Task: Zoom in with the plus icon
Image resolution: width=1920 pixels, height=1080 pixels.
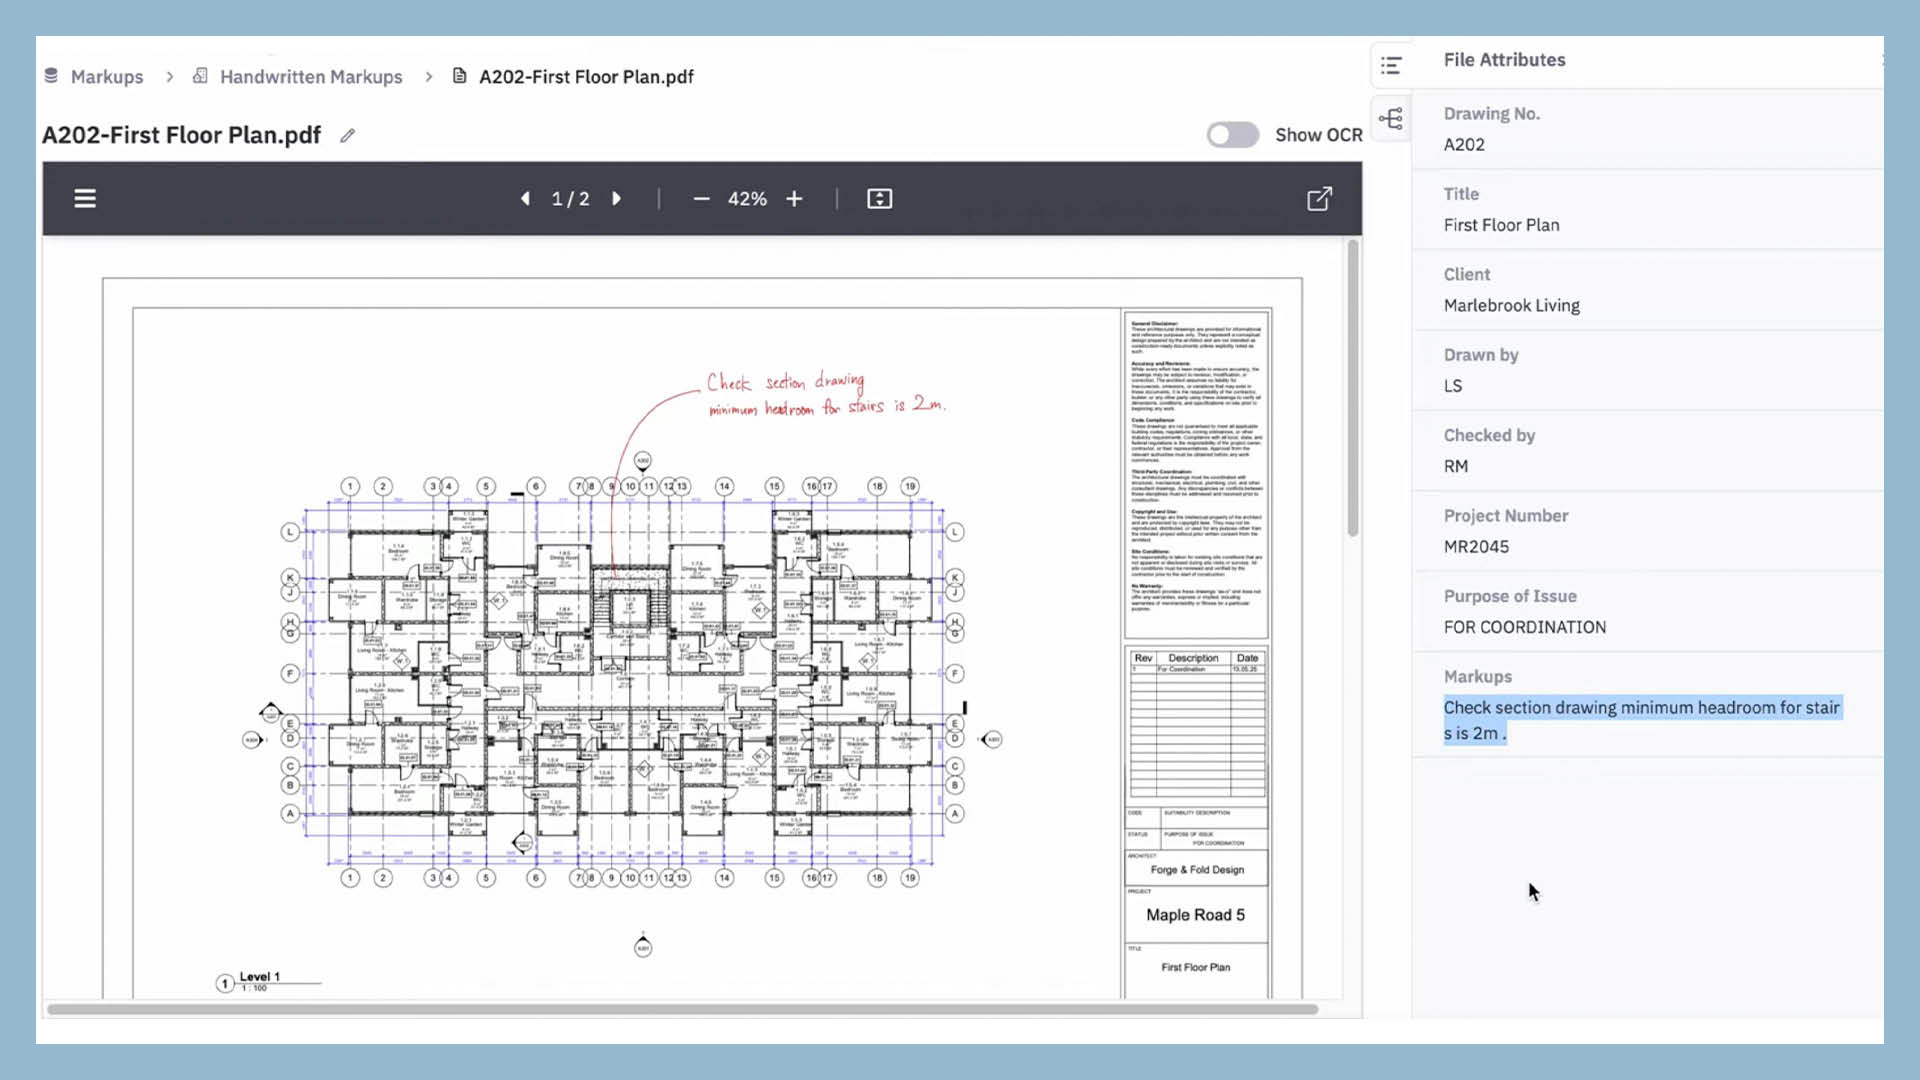Action: coord(794,199)
